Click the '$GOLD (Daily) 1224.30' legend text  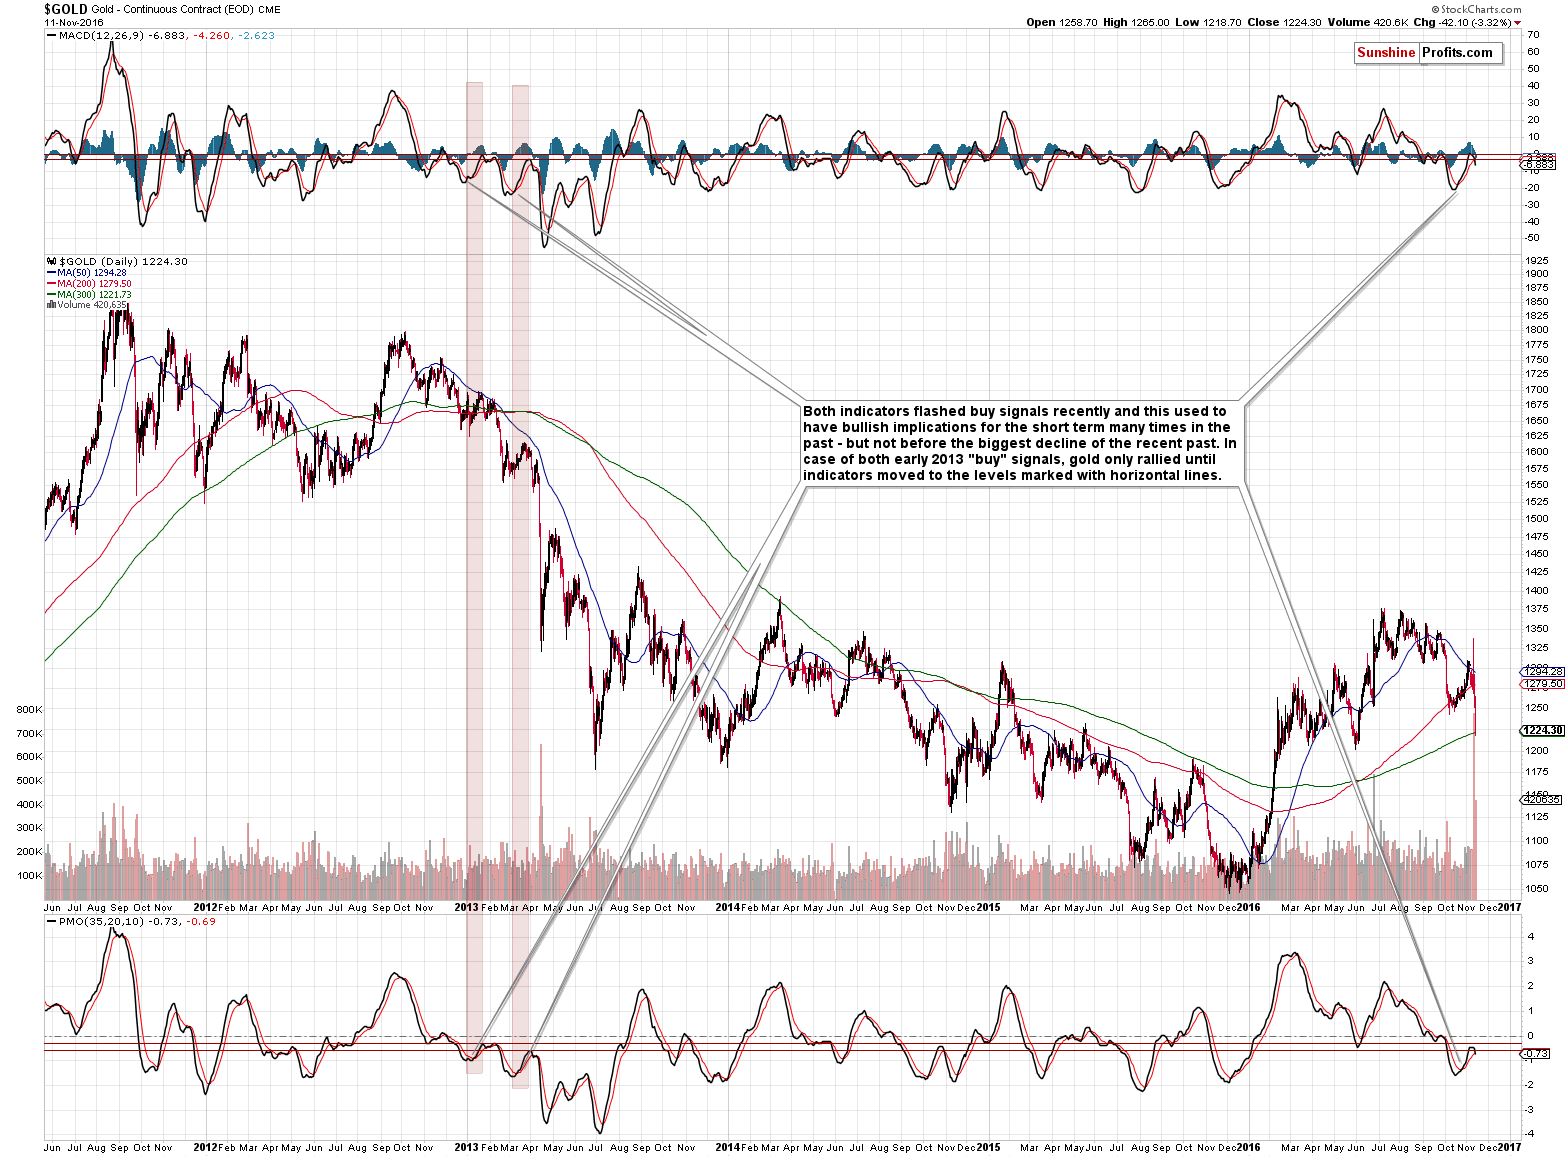(123, 262)
